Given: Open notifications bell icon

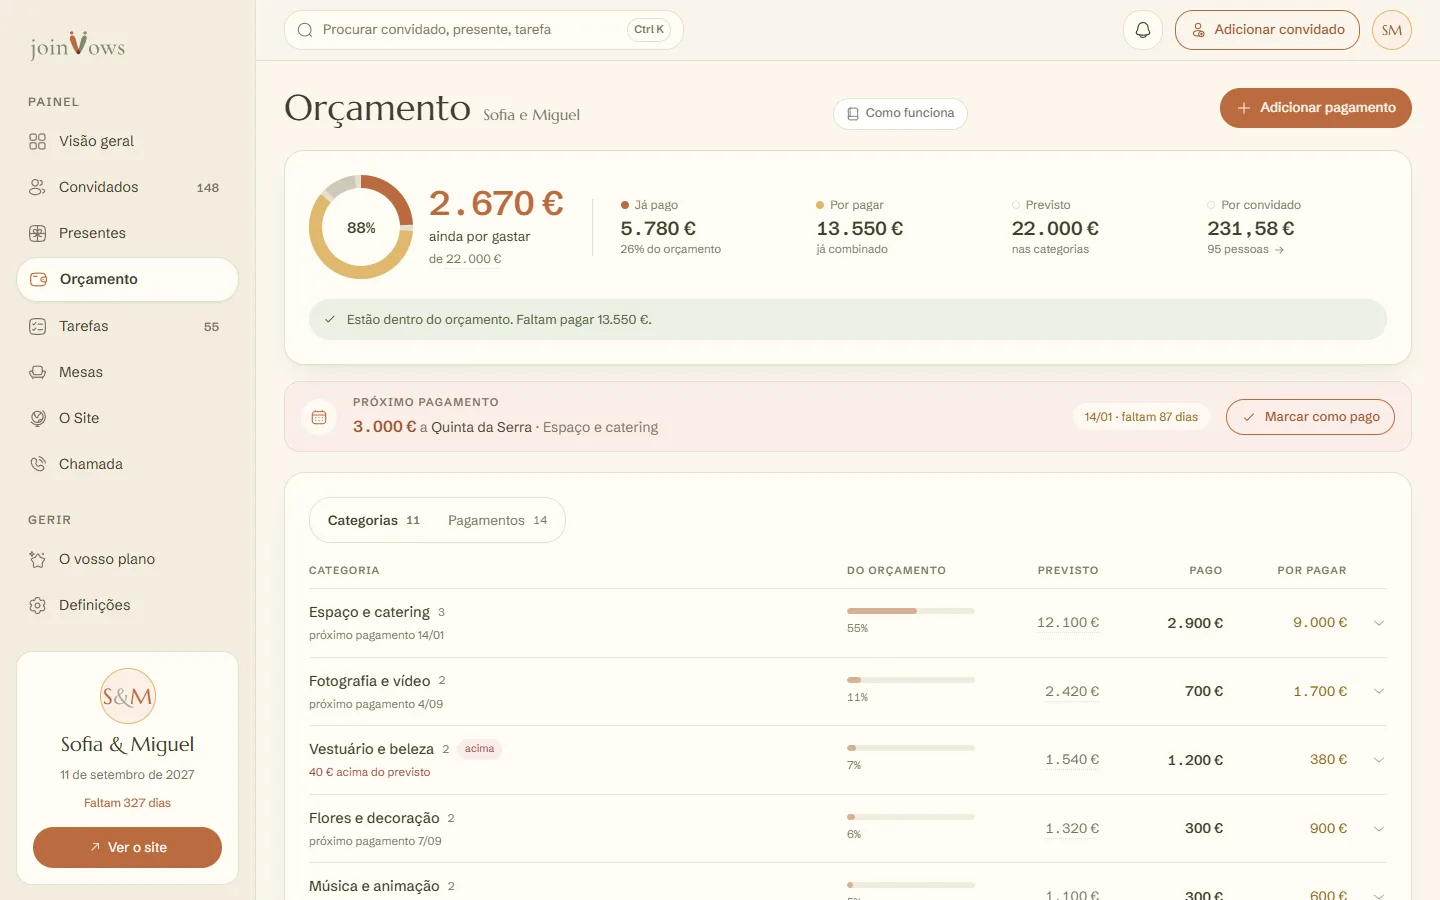Looking at the screenshot, I should pyautogui.click(x=1143, y=30).
